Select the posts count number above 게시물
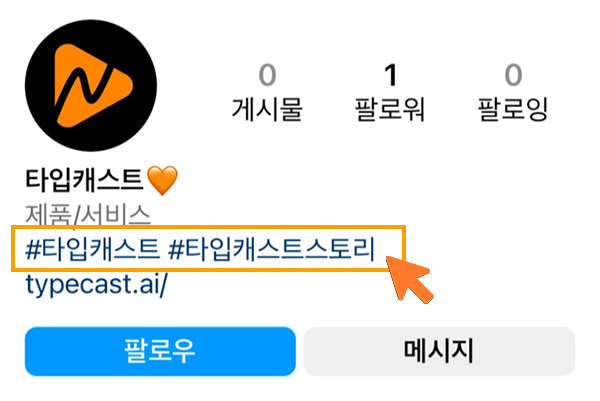This screenshot has width=600, height=401. pos(267,75)
